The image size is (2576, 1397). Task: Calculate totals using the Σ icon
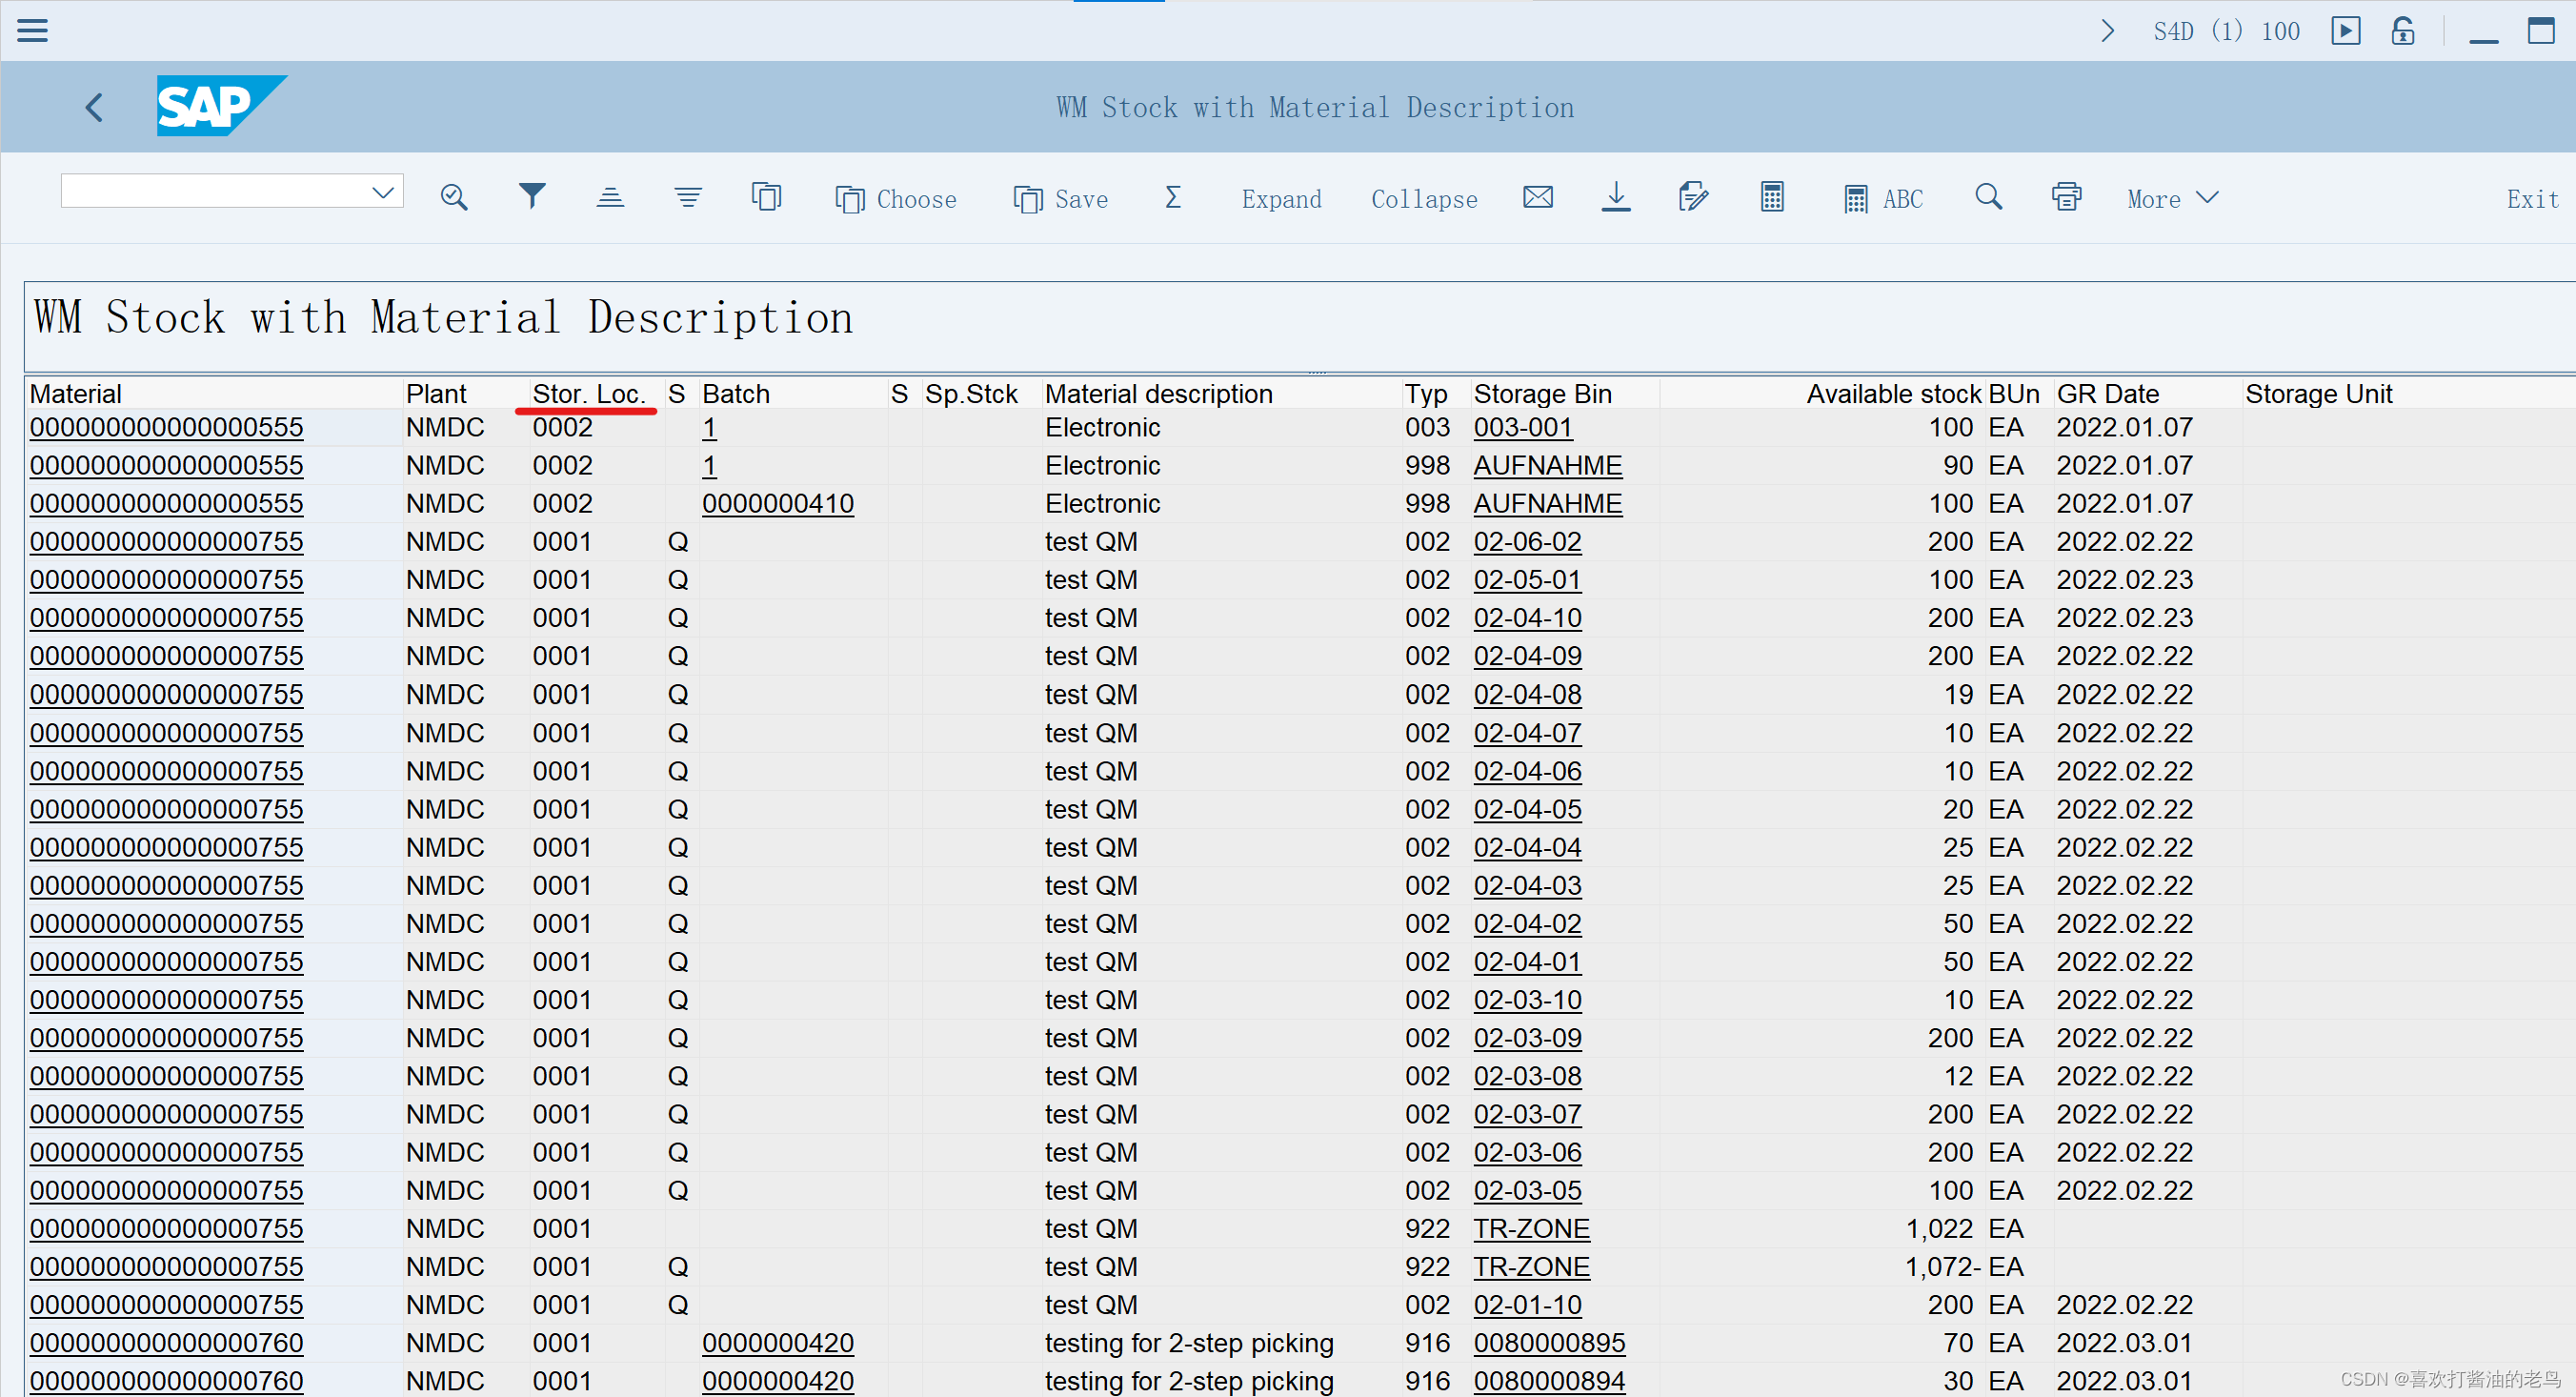[1172, 197]
